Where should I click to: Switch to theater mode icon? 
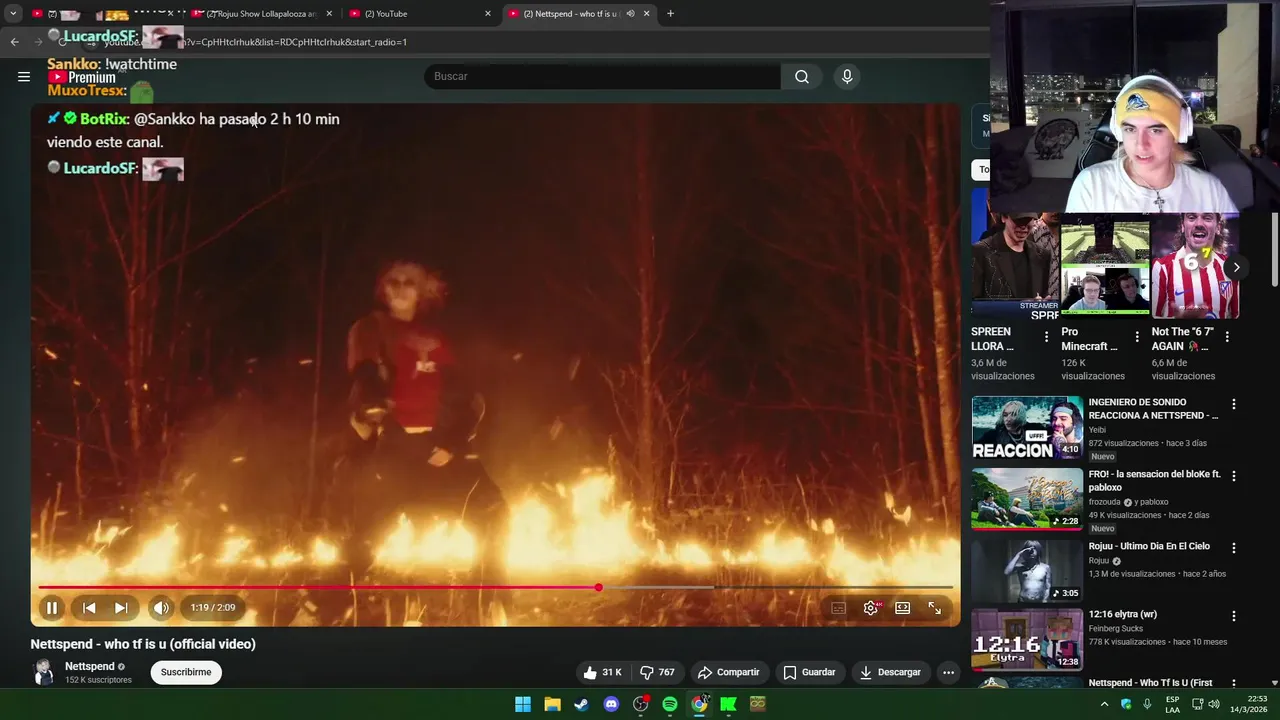point(903,608)
